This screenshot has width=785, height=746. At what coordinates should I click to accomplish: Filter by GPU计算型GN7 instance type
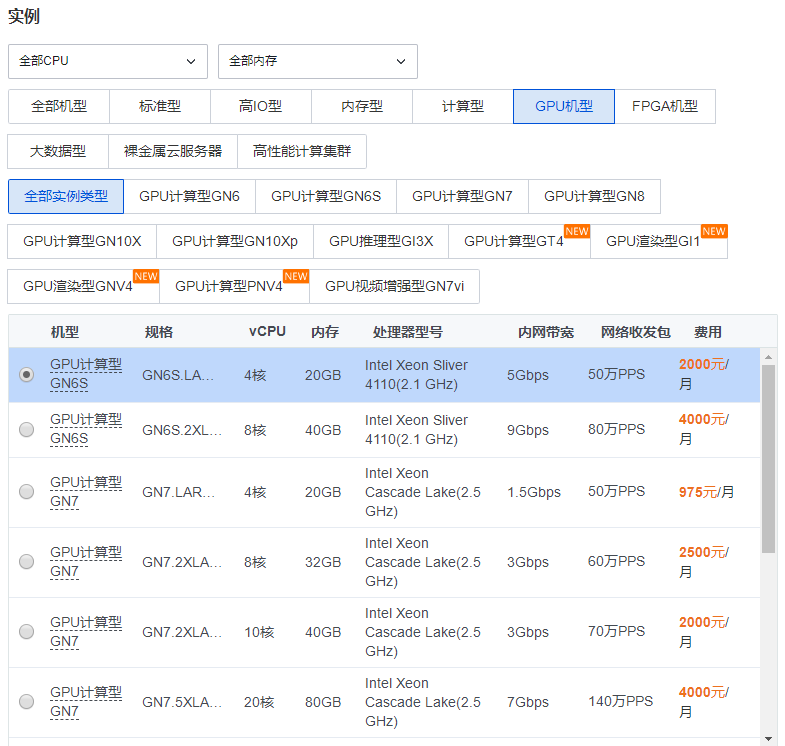pyautogui.click(x=462, y=196)
